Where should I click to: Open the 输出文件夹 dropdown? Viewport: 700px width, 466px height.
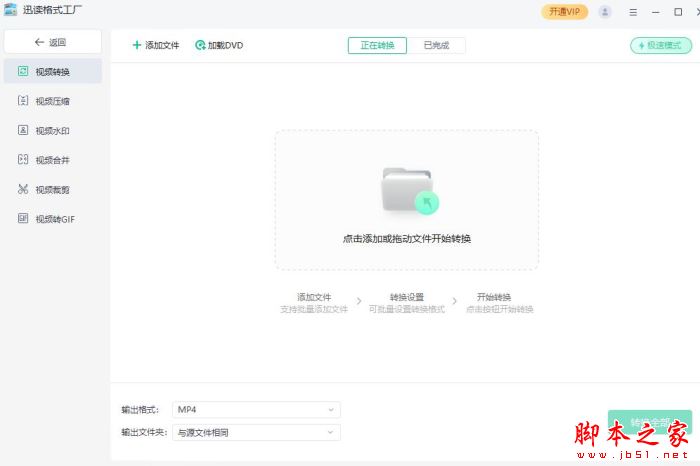point(256,432)
